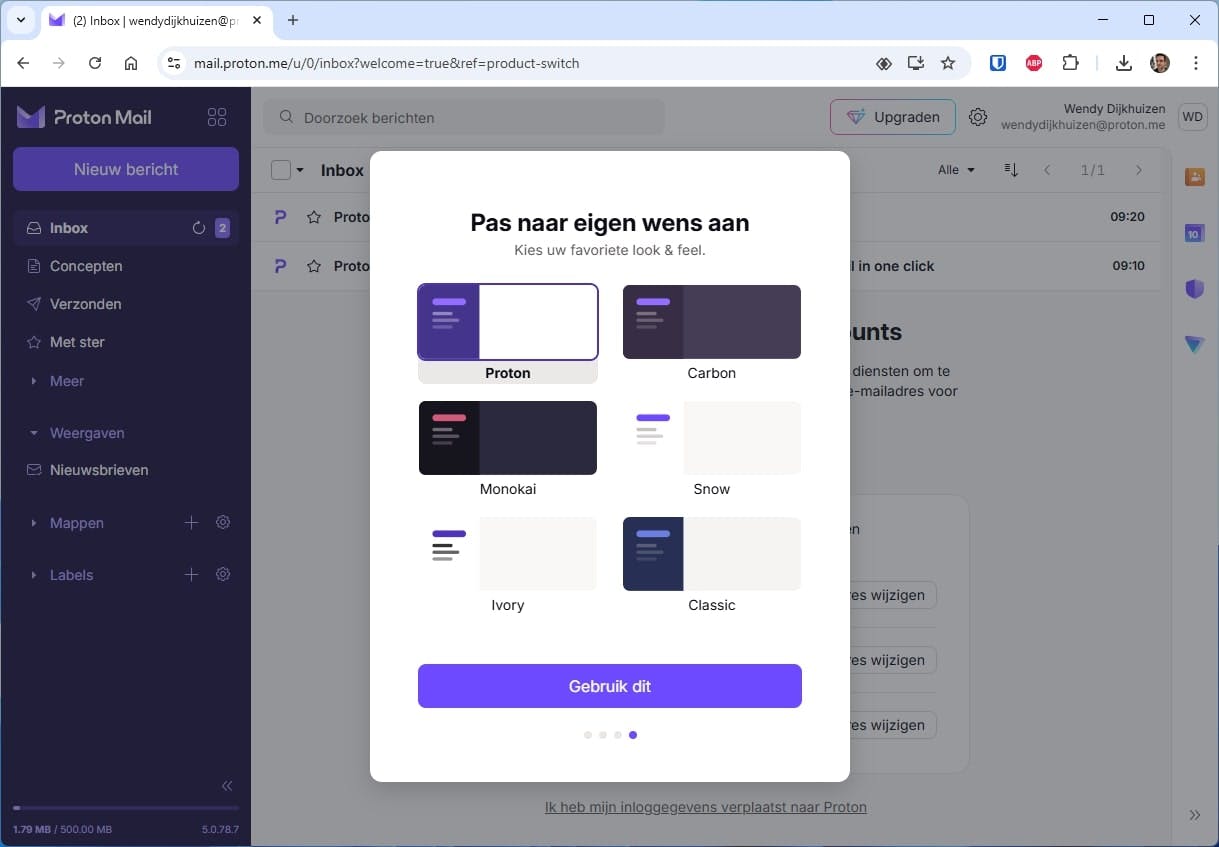Add a new folder with plus icon
The height and width of the screenshot is (847, 1219).
pyautogui.click(x=192, y=522)
